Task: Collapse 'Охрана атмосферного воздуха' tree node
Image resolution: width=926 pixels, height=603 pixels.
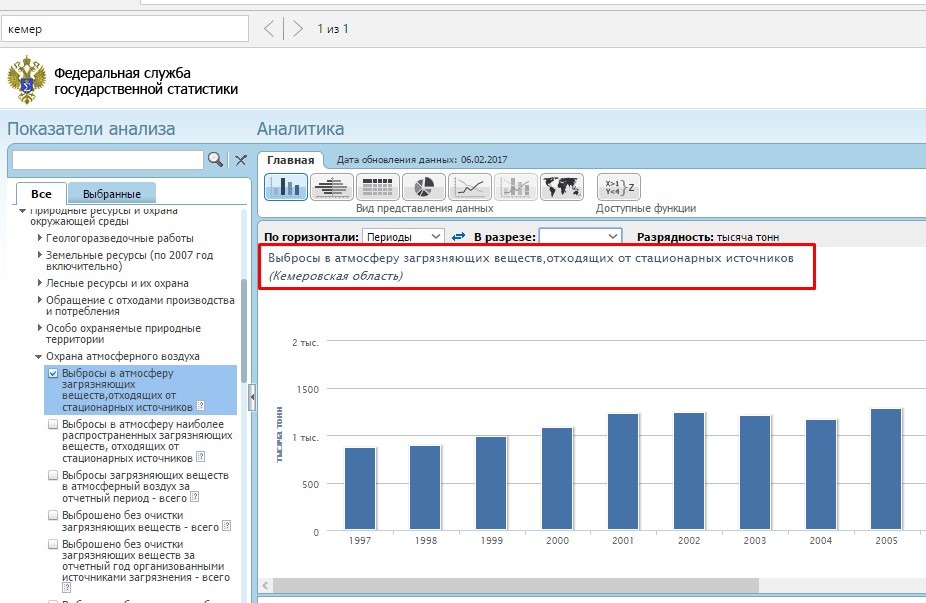Action: coord(38,356)
